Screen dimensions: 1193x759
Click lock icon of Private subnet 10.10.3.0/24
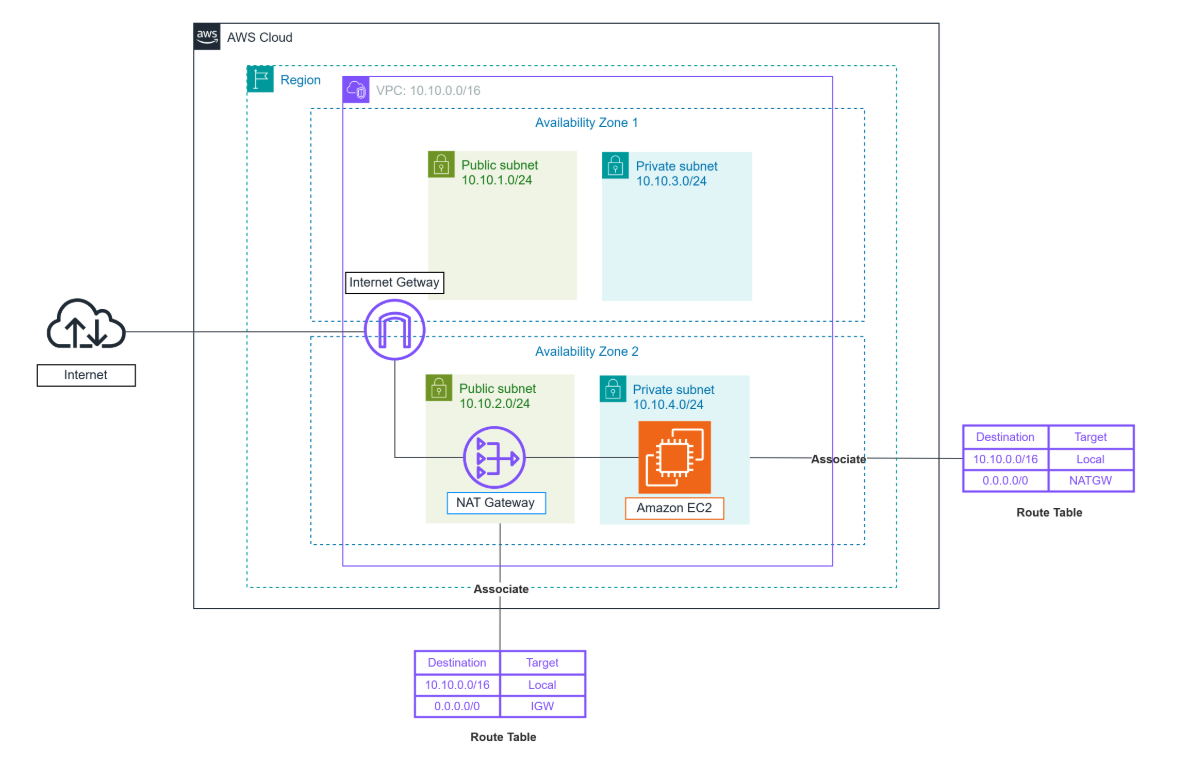[x=615, y=165]
